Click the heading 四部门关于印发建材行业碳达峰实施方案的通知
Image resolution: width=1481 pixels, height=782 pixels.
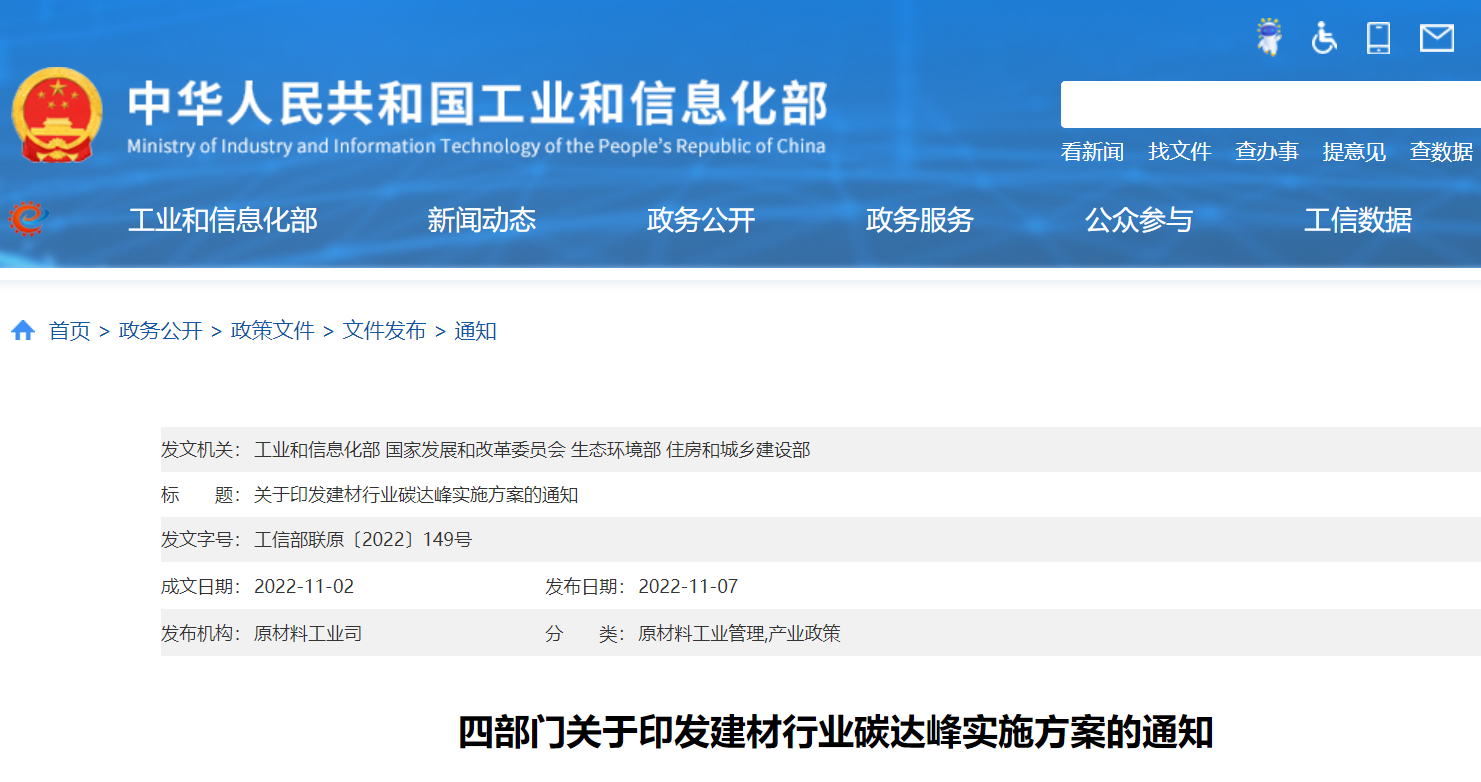836,733
